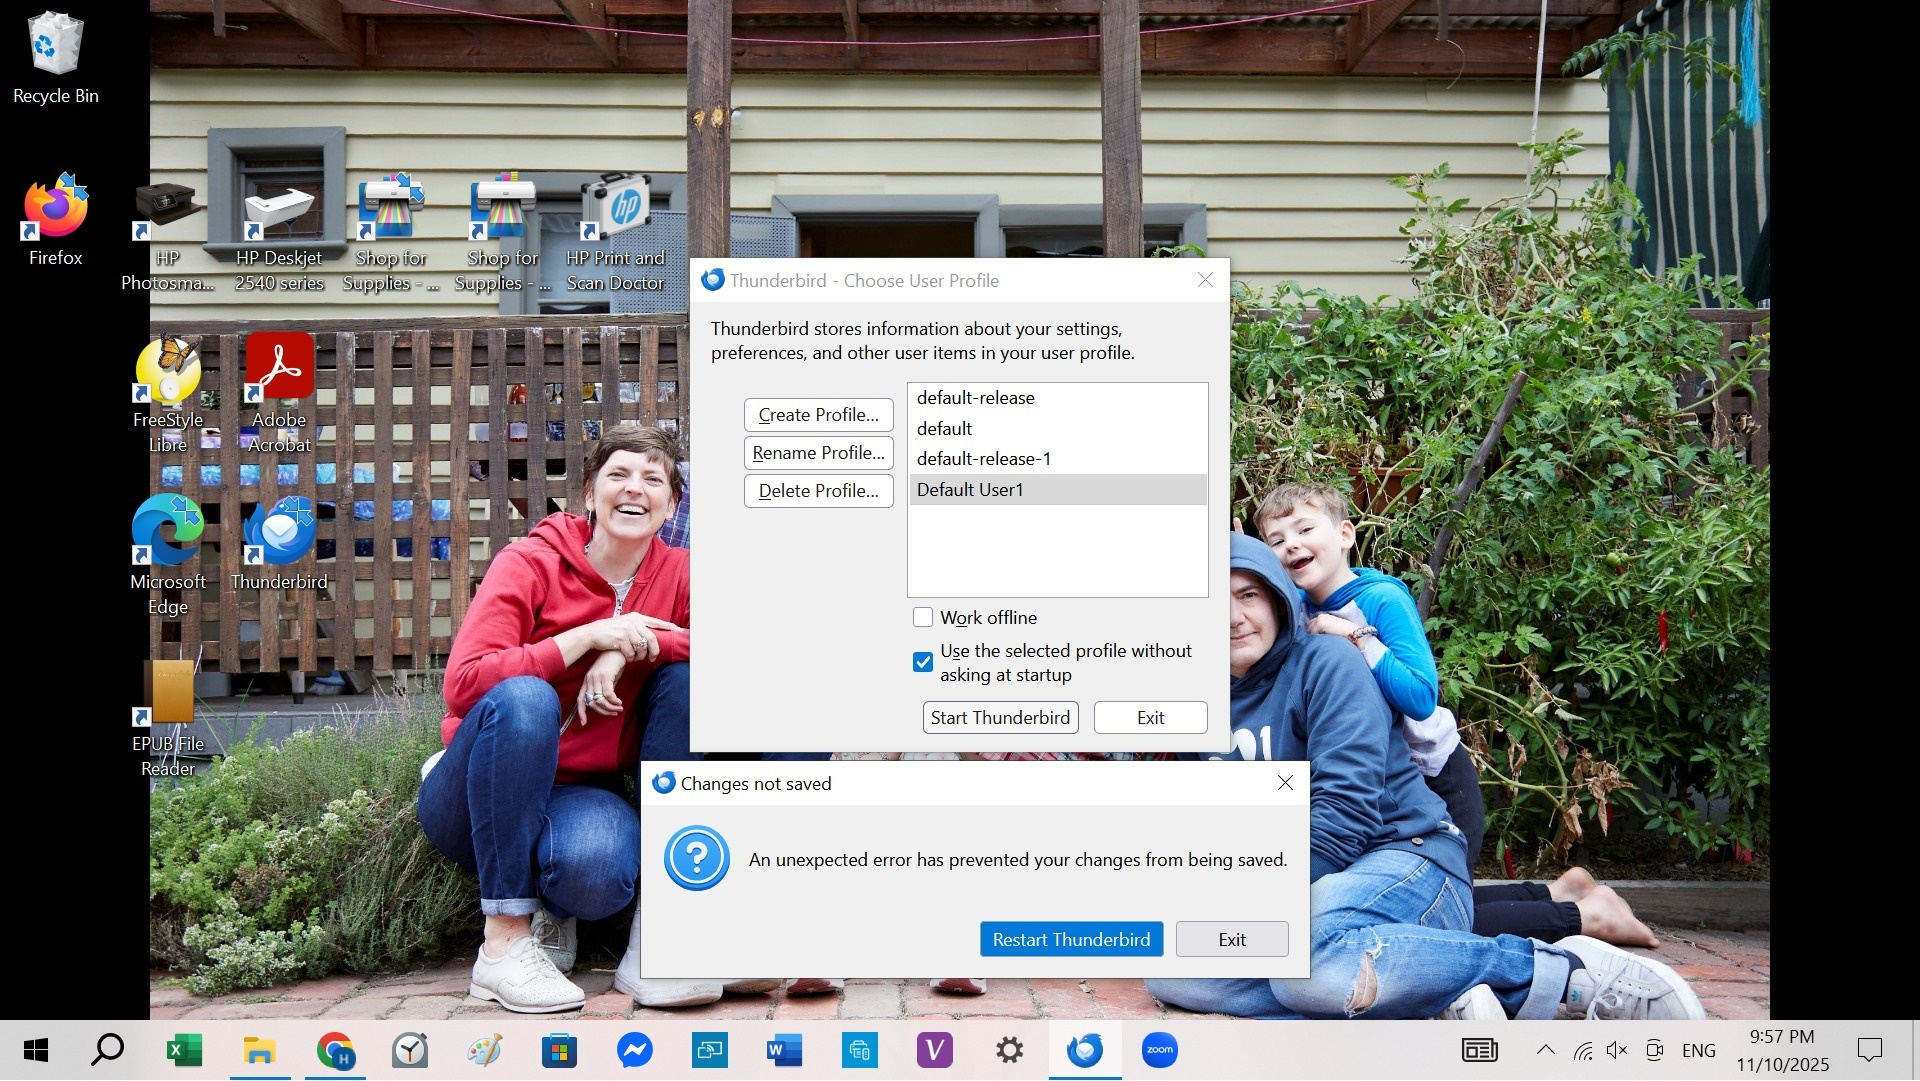Open FreeStyle Libre desktop icon

pyautogui.click(x=168, y=370)
